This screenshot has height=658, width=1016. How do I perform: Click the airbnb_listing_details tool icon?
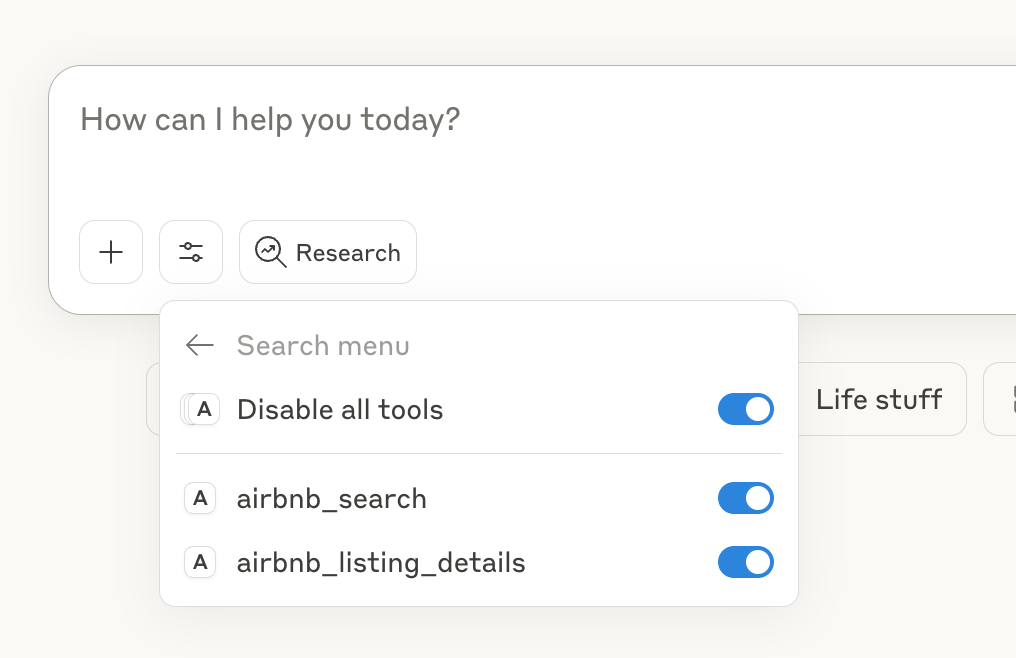click(x=200, y=563)
